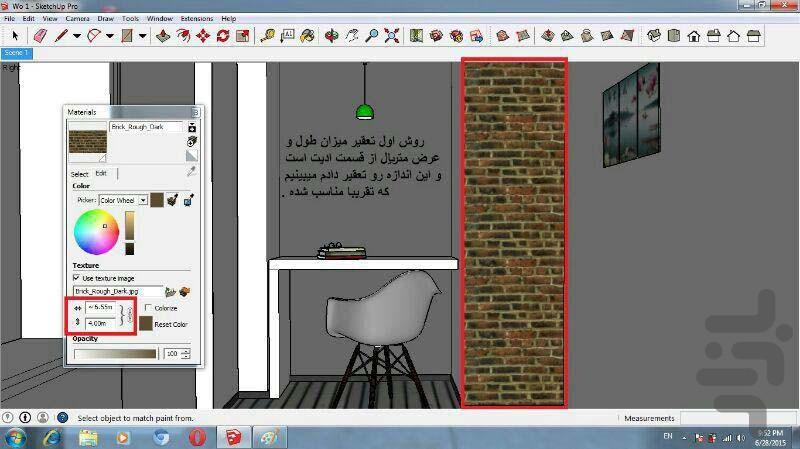Switch to Iso view icon
This screenshot has width=800, height=449.
(654, 36)
